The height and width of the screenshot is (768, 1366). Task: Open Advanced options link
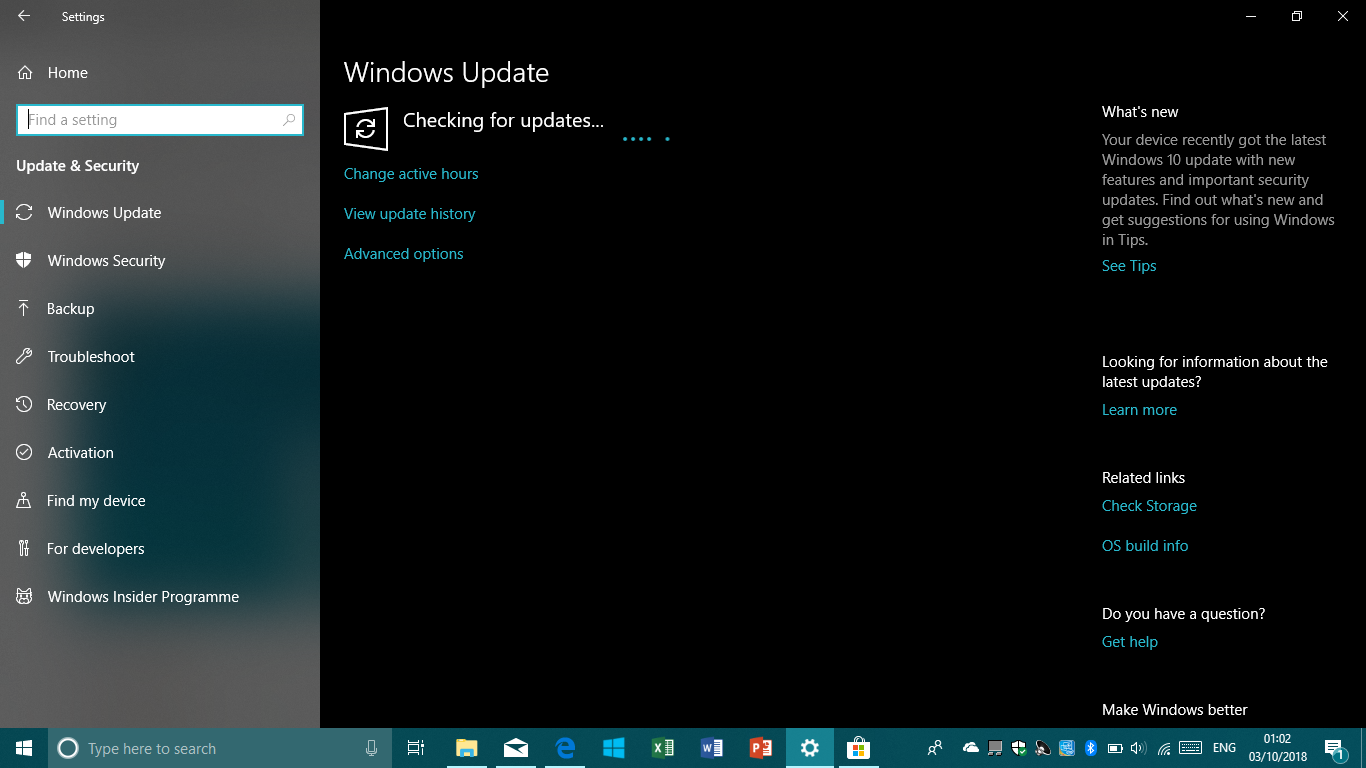403,254
